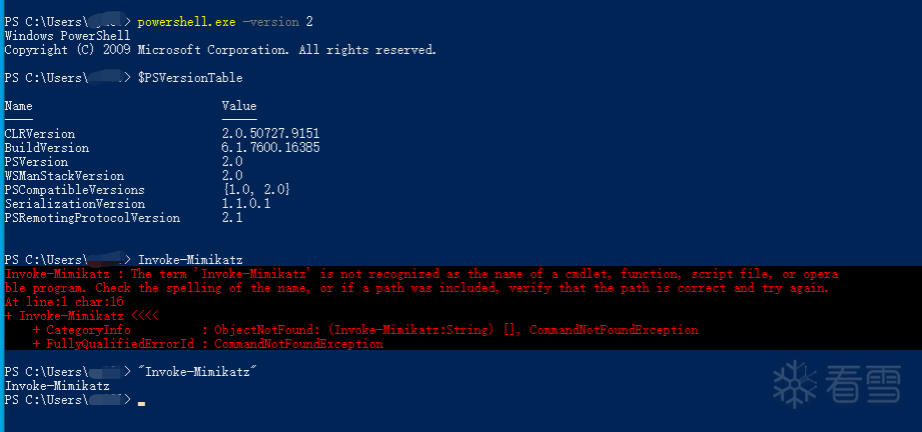
Task: Select the SerializationVersion value 1.1.0.1
Action: 246,203
